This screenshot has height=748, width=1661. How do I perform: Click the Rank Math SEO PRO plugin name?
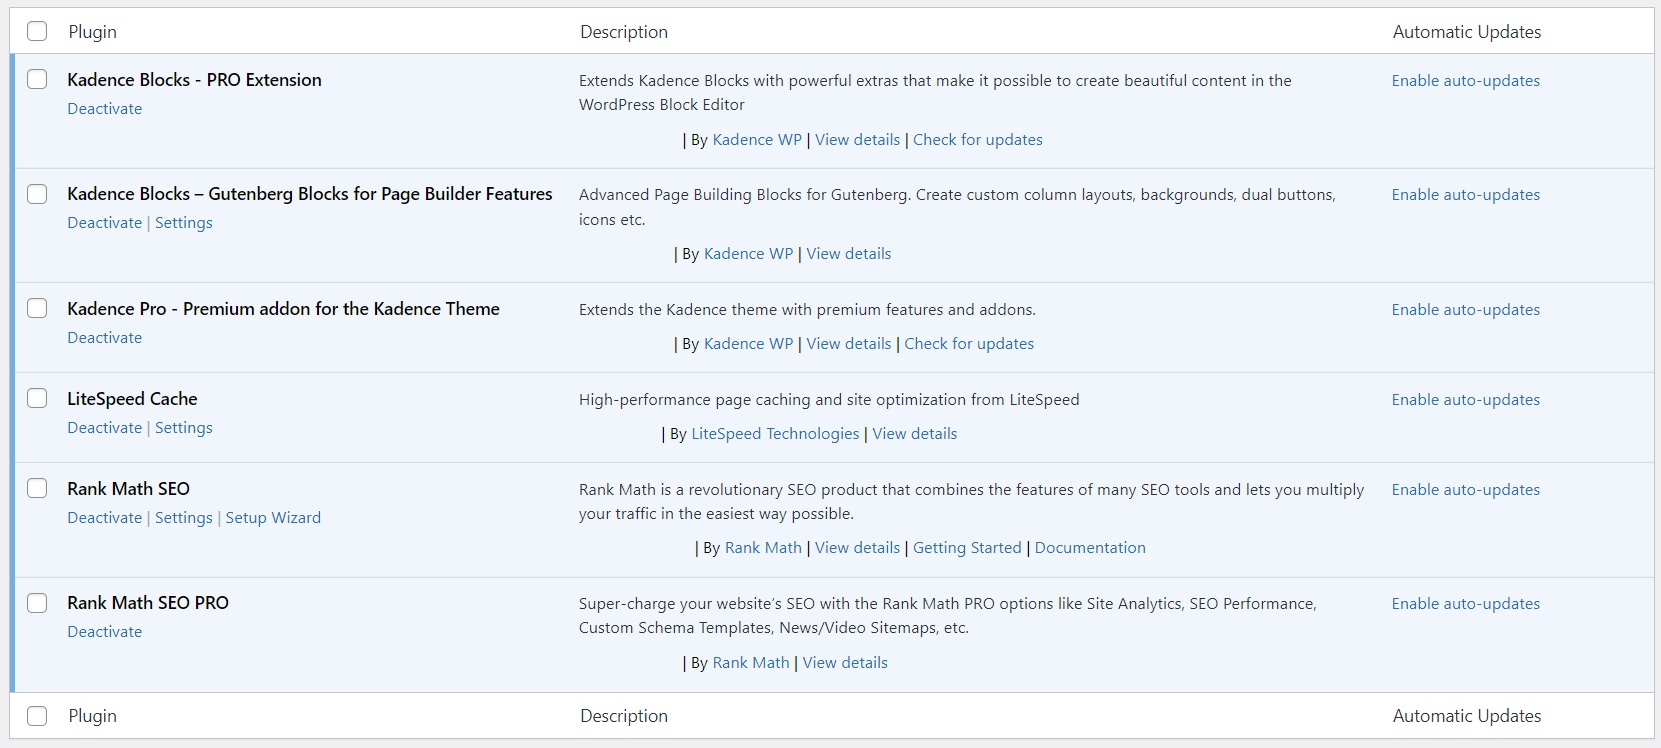(148, 603)
